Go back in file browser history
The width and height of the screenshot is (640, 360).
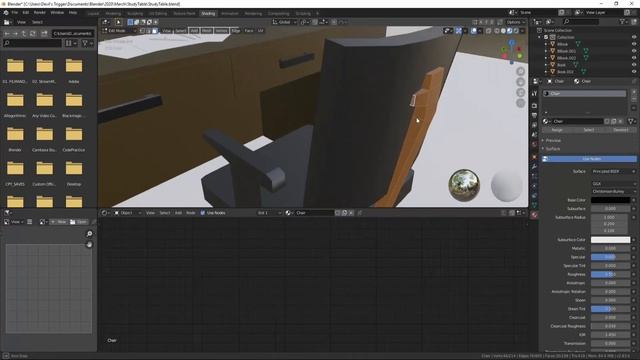(x=7, y=33)
